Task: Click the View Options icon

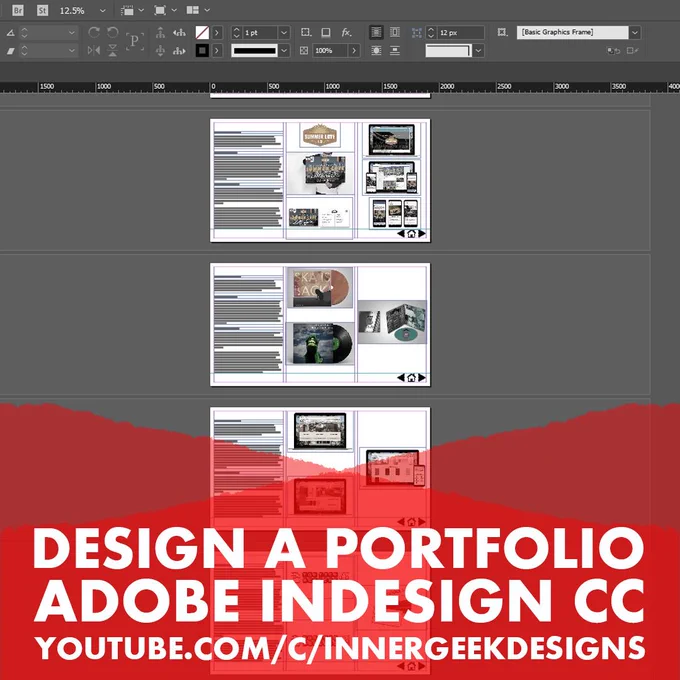Action: tap(127, 10)
